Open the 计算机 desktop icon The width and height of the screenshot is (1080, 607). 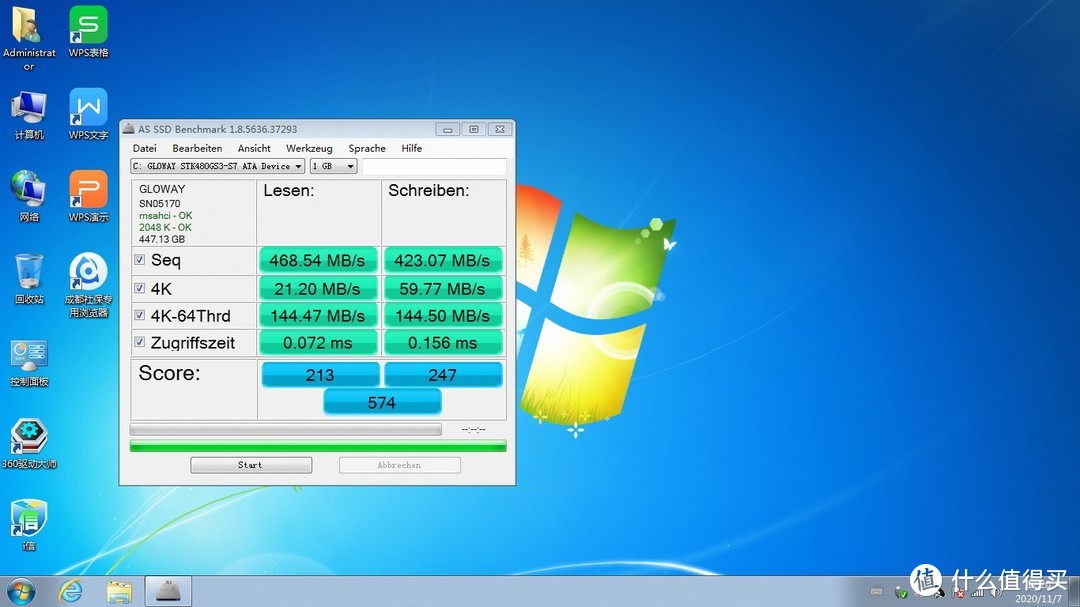[x=28, y=115]
